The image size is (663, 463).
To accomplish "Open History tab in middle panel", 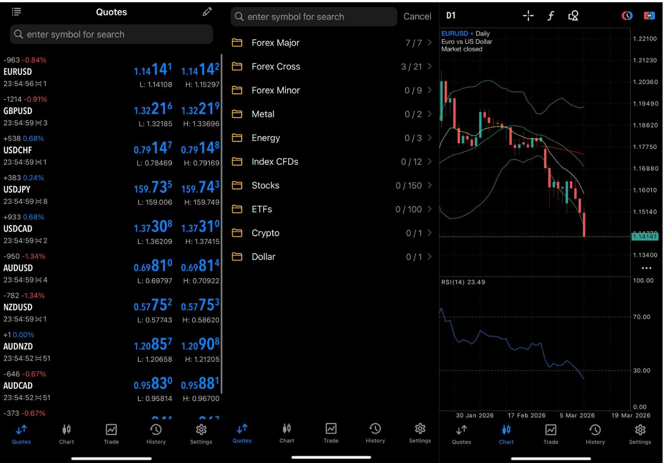I will (375, 433).
